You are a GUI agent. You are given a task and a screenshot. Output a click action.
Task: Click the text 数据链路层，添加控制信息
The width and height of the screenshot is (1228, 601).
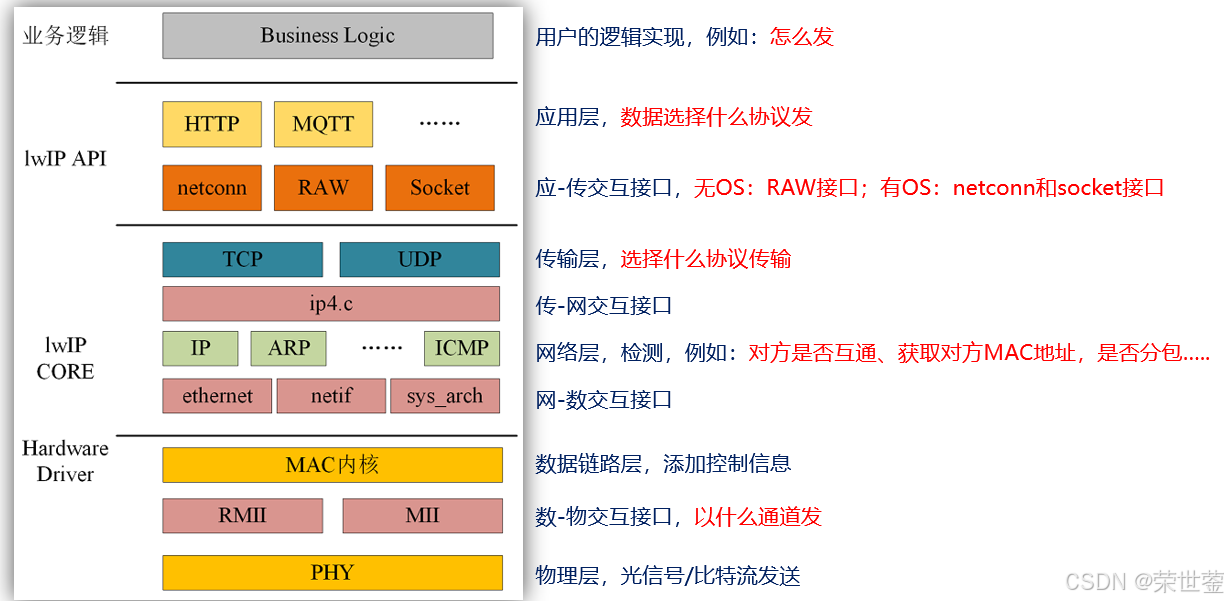click(663, 463)
